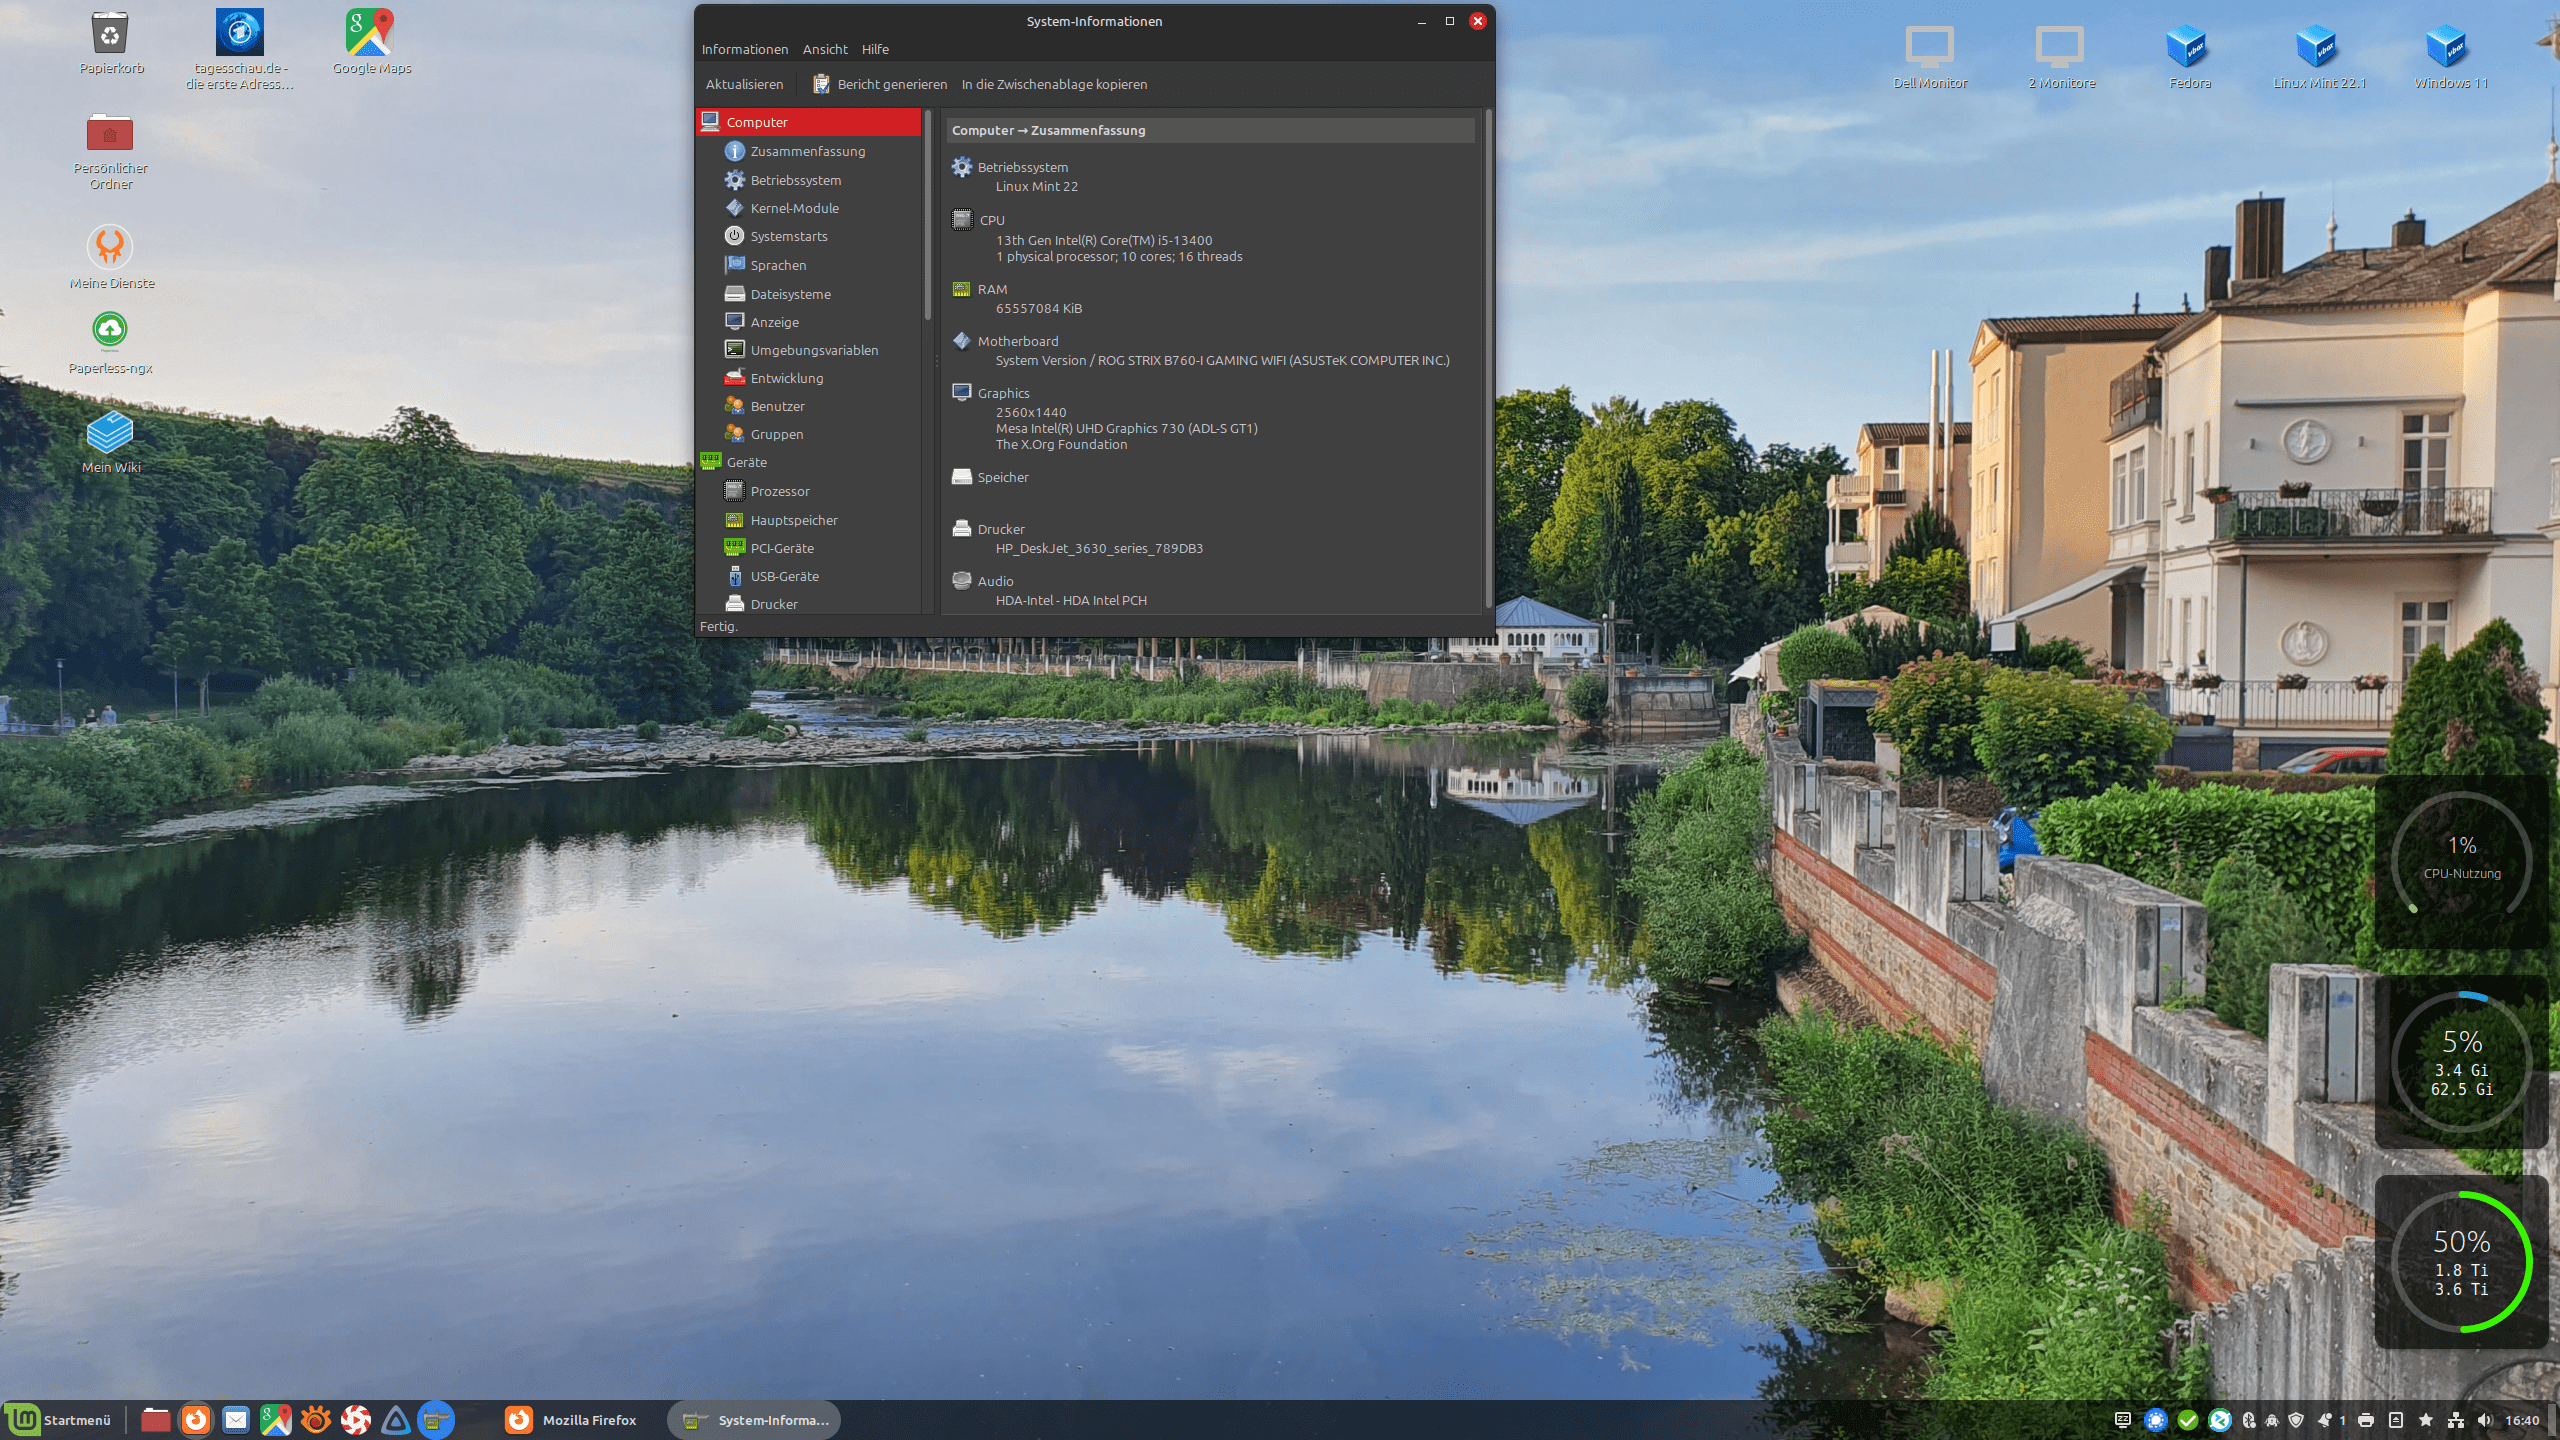2560x1440 pixels.
Task: Click the summary panel's vertical scrollbar
Action: coord(1488,360)
